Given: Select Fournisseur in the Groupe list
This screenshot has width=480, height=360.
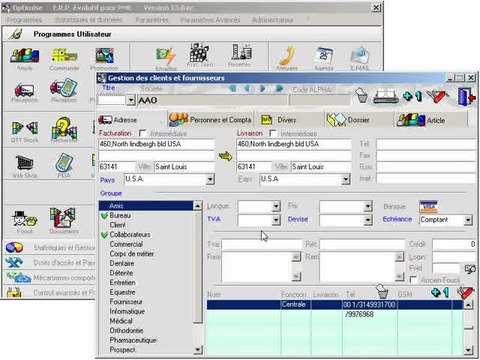Looking at the screenshot, I should pyautogui.click(x=126, y=302).
